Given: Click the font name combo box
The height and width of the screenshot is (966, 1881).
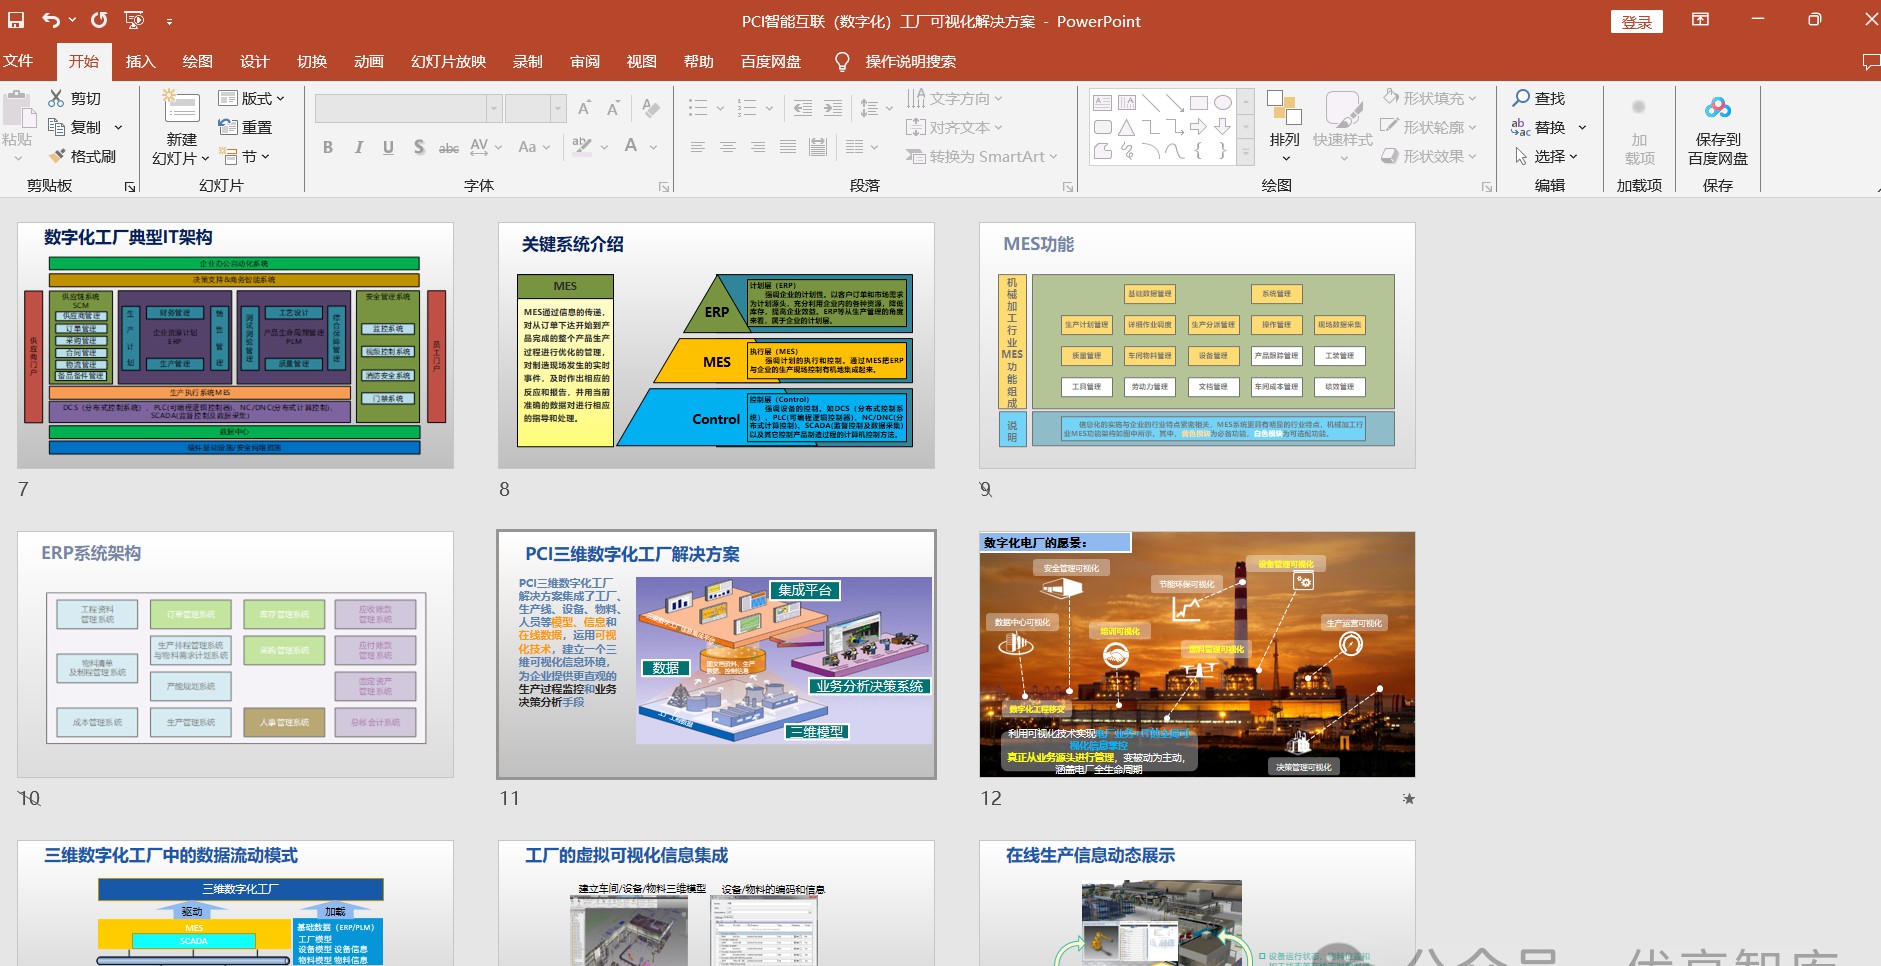Looking at the screenshot, I should tap(408, 108).
